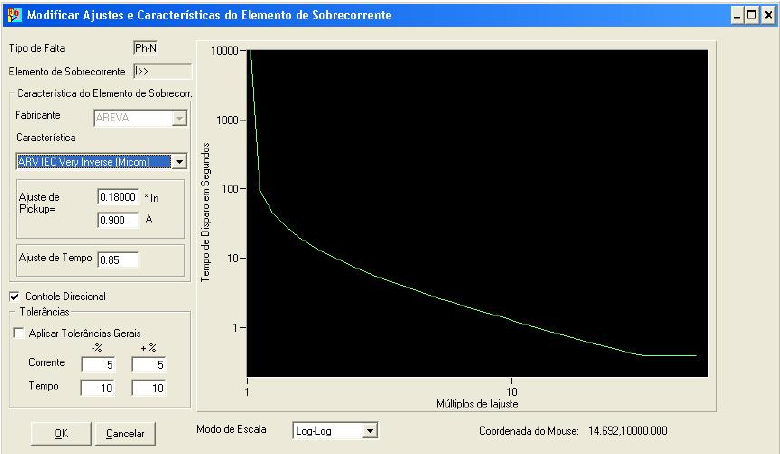Close the dialog with the X button
The image size is (780, 454).
pos(768,15)
